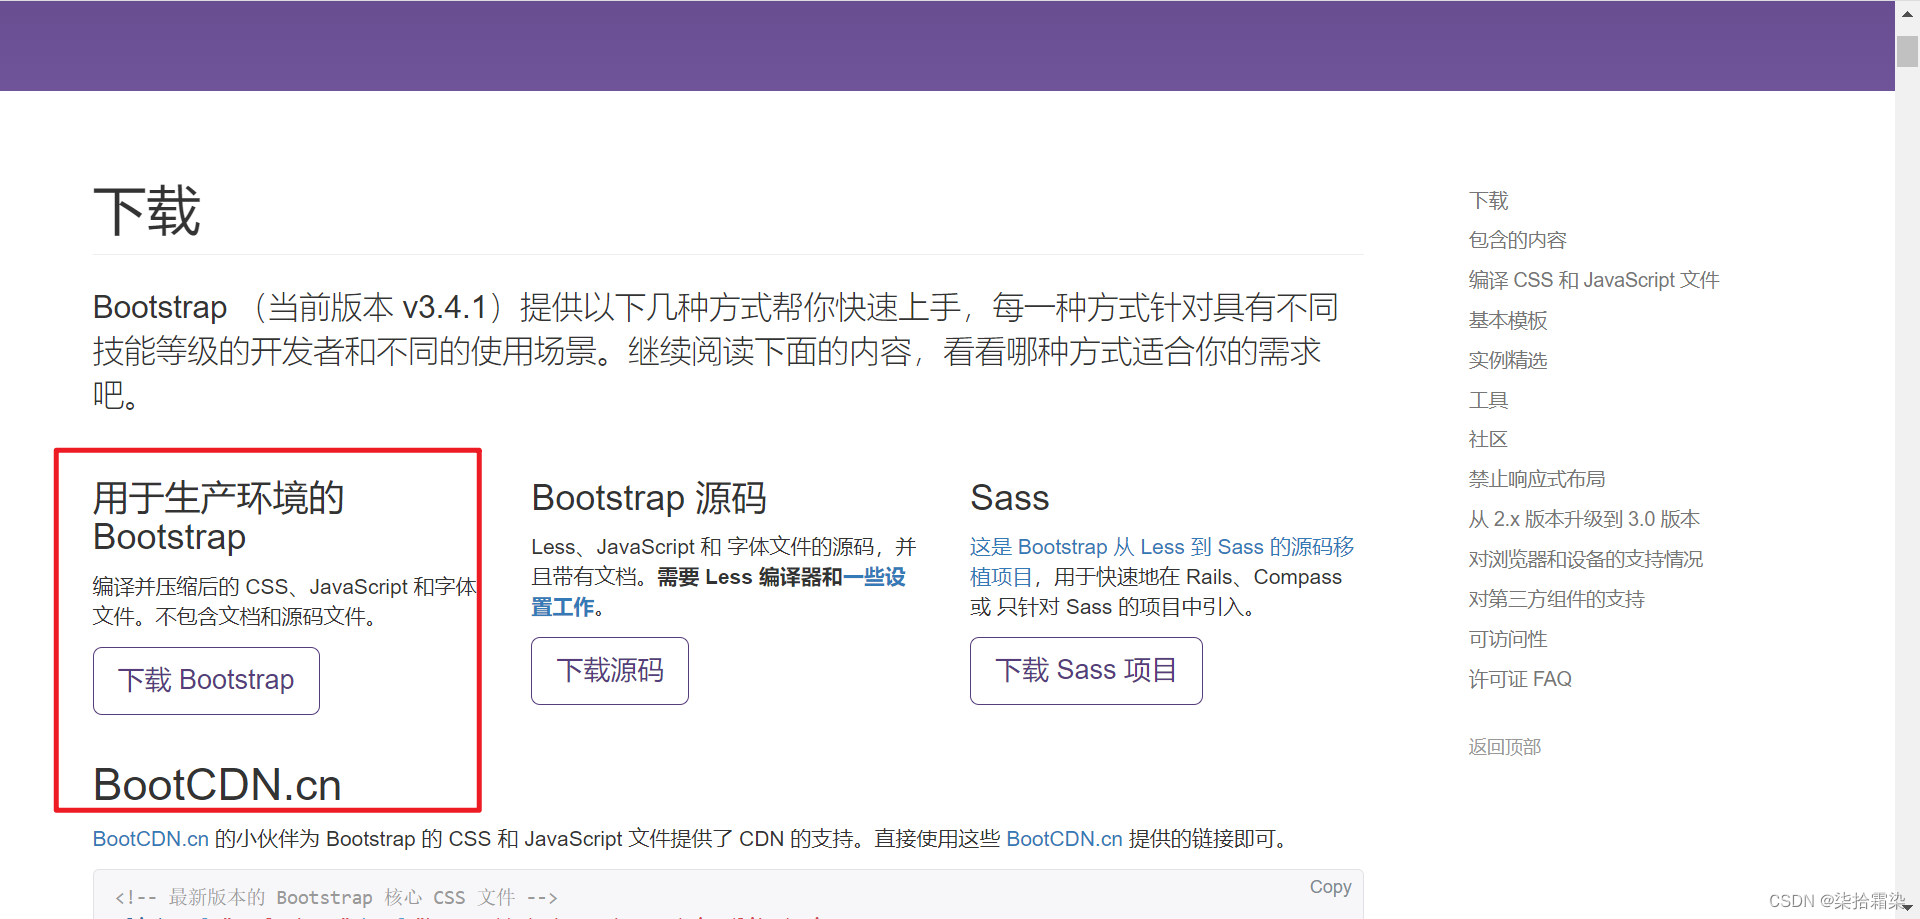The height and width of the screenshot is (919, 1920).
Task: Click the 下载 Bootstrap button
Action: tap(206, 681)
